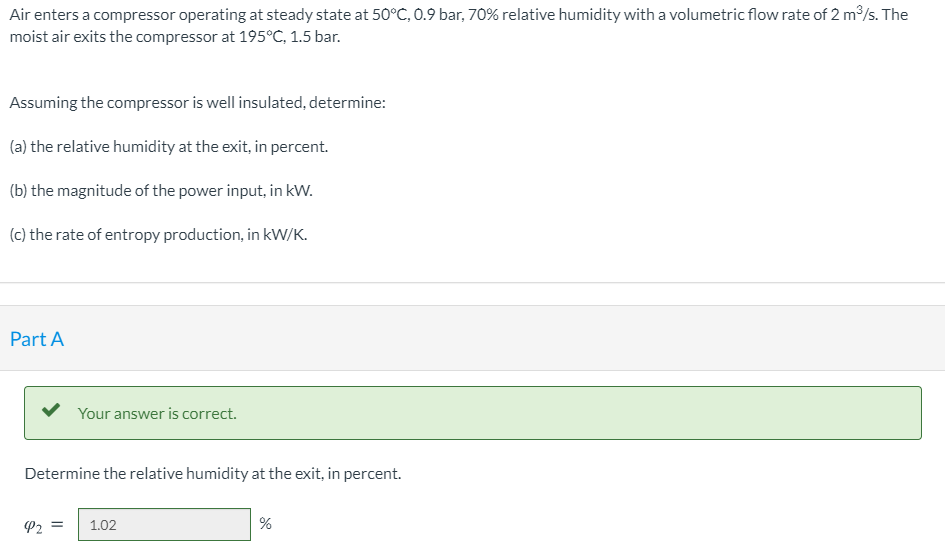The image size is (945, 548).
Task: Click the φ2 answer field showing 1.02
Action: tap(164, 524)
